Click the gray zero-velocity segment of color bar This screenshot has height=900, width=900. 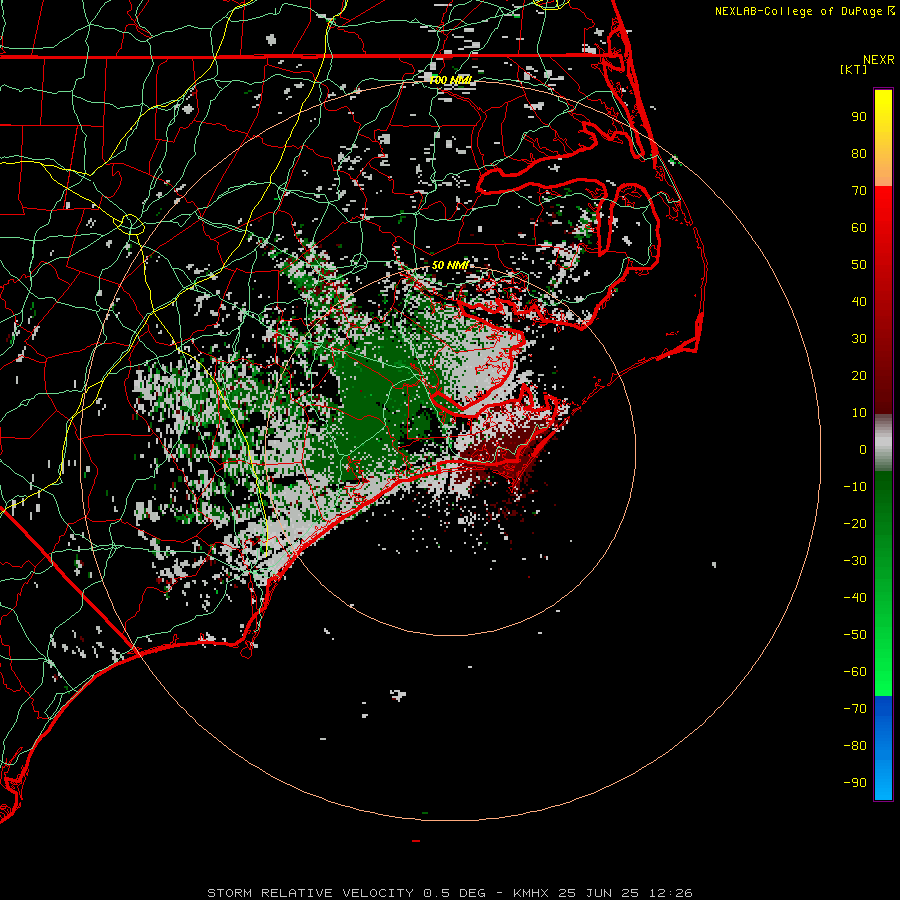point(883,443)
